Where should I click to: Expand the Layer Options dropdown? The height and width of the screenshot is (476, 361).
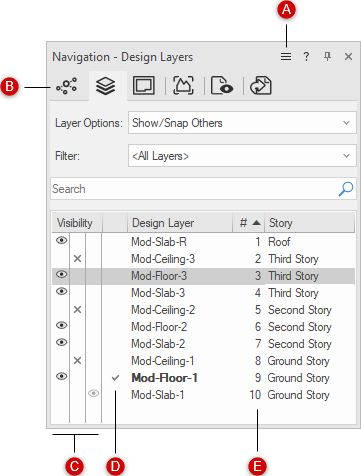click(x=242, y=123)
